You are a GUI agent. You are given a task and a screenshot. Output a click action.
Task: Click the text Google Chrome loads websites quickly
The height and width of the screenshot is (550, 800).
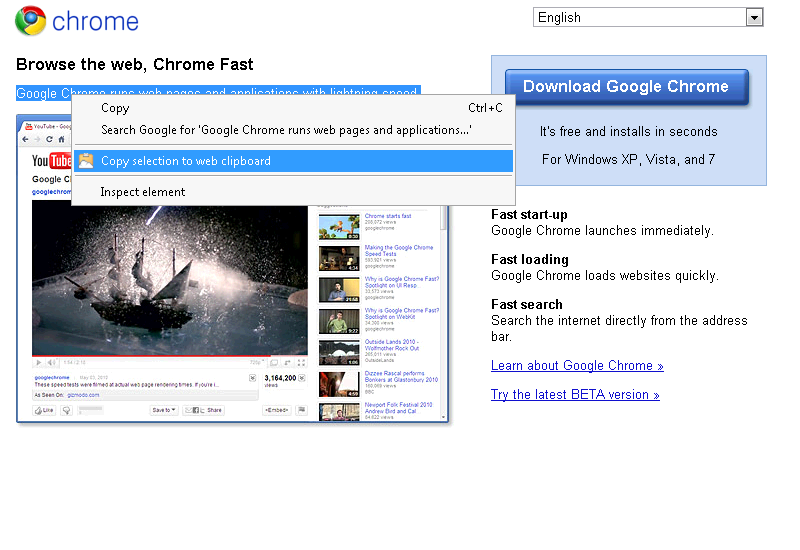(x=605, y=276)
